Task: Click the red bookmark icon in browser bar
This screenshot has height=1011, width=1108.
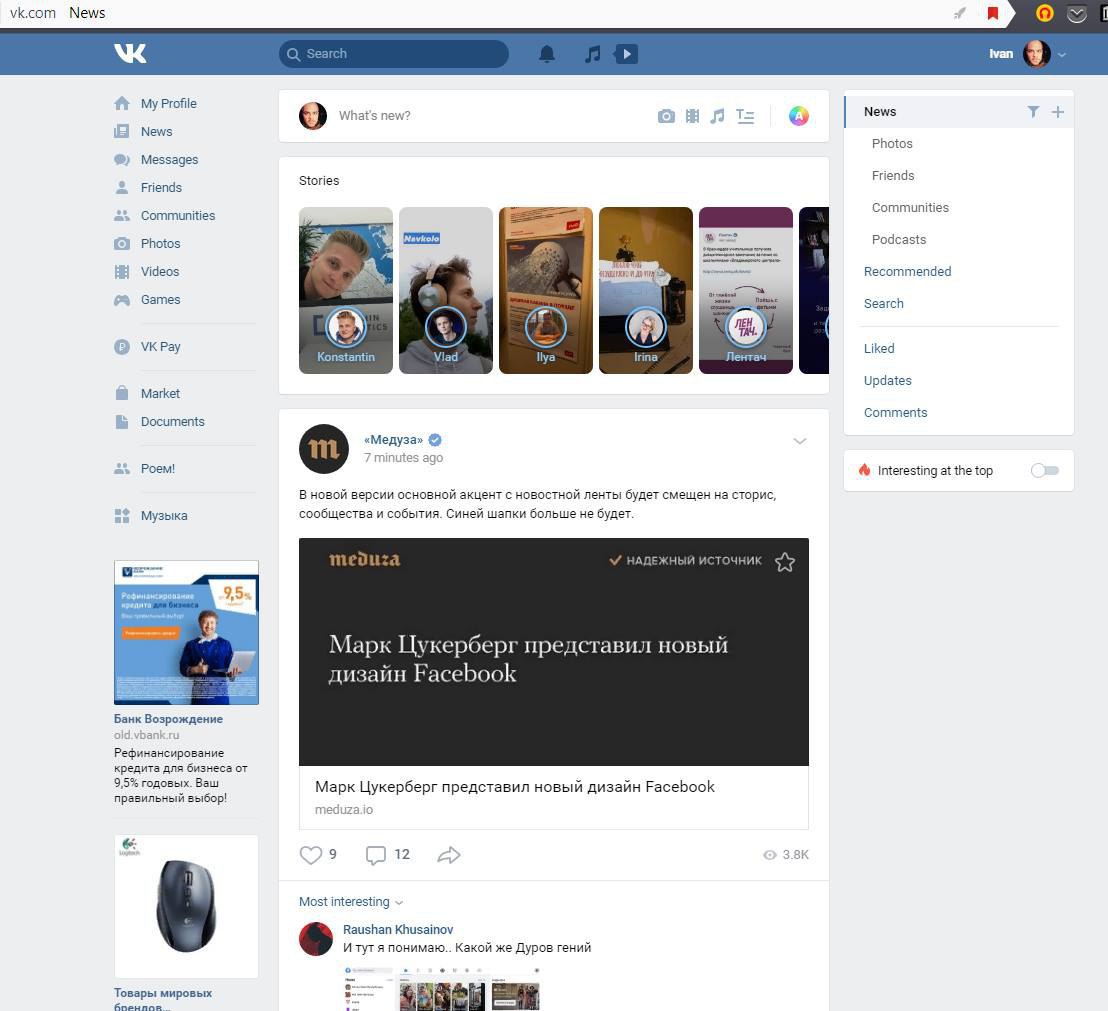Action: tap(993, 13)
